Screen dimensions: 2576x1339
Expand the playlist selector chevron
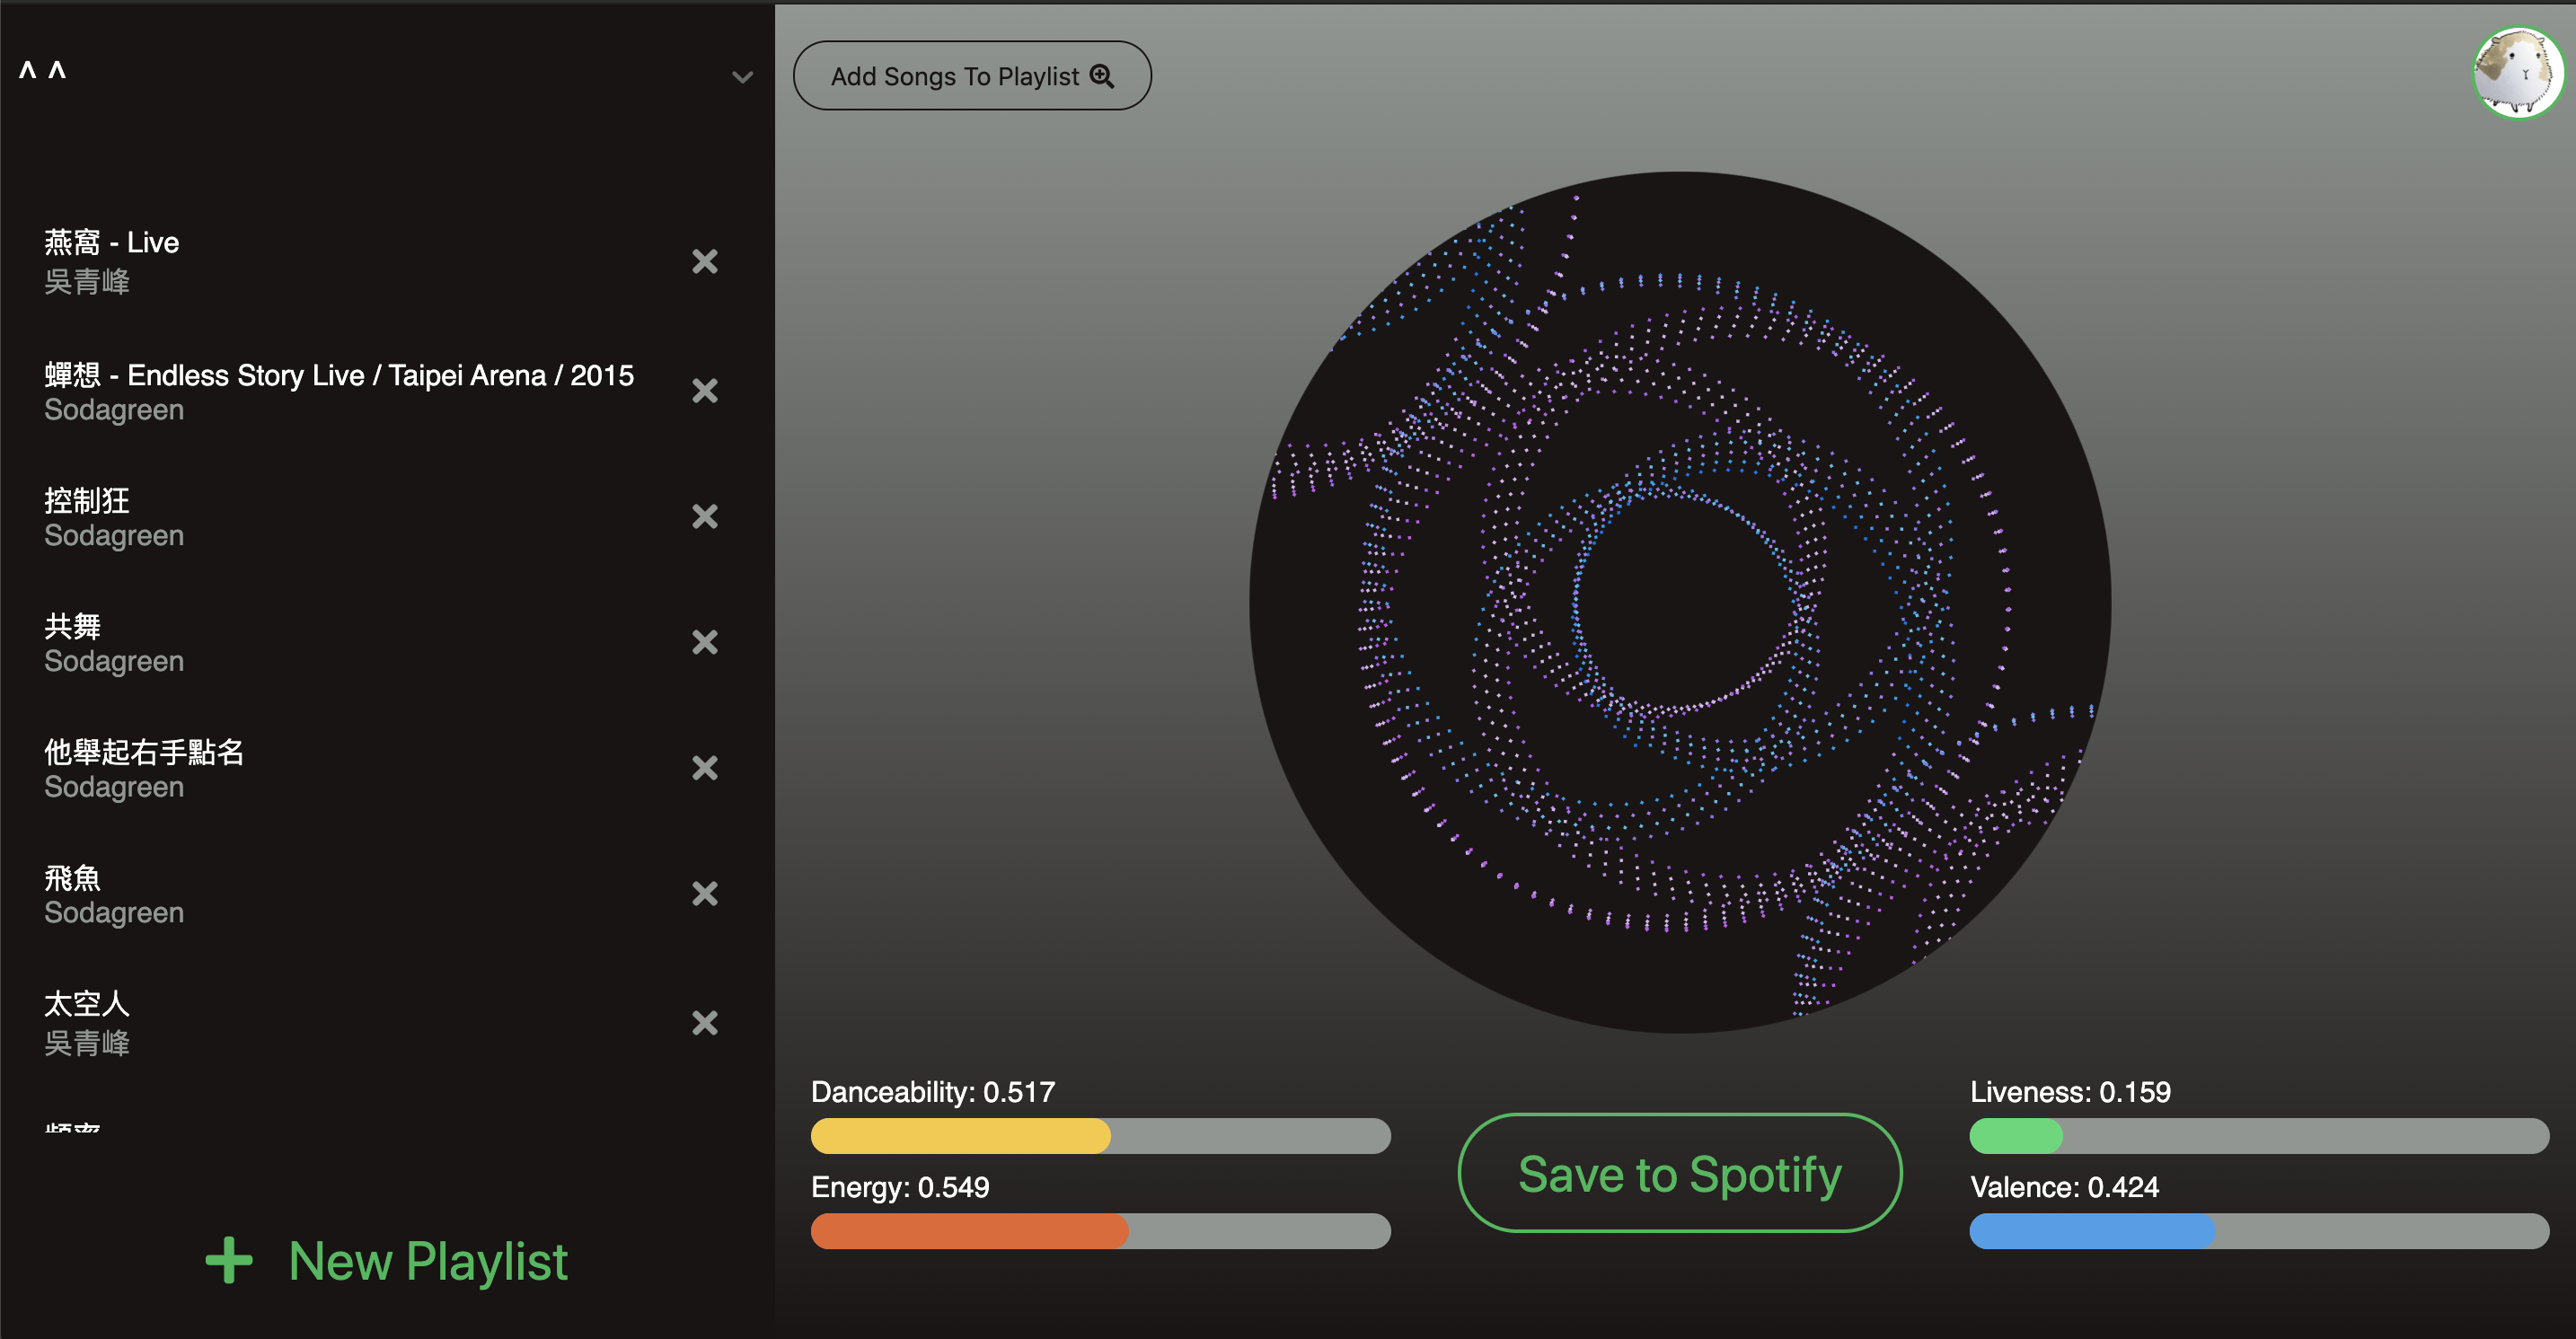click(742, 77)
